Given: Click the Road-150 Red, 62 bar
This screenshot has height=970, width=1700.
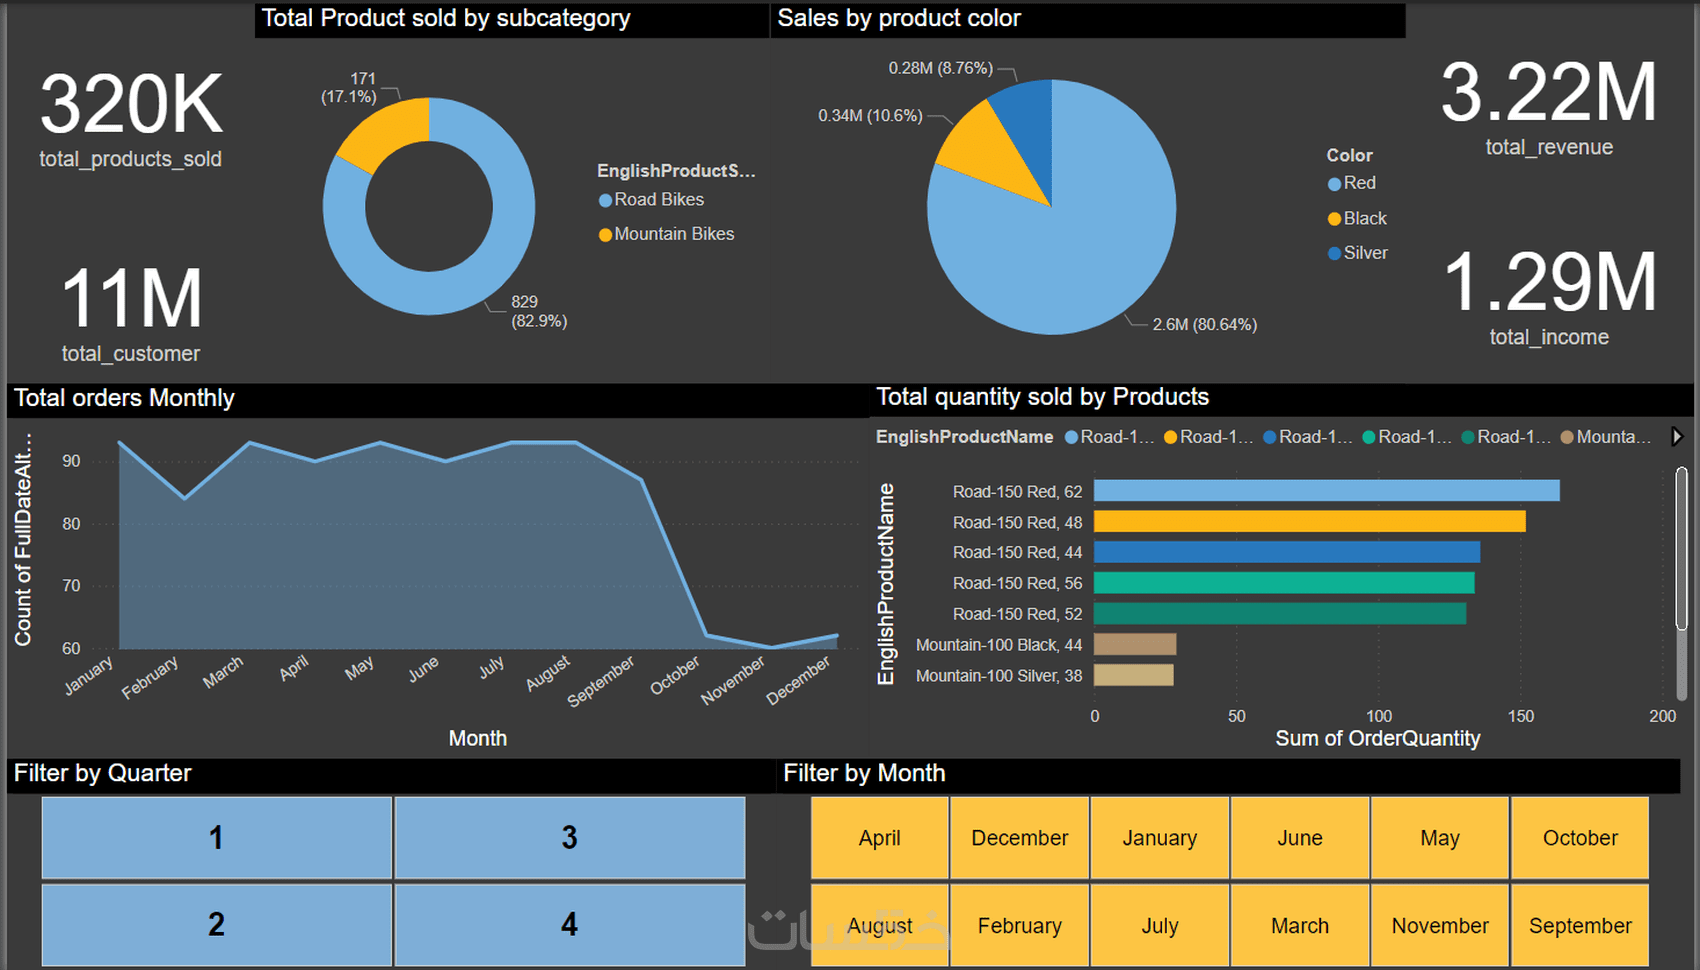Looking at the screenshot, I should coord(1326,491).
